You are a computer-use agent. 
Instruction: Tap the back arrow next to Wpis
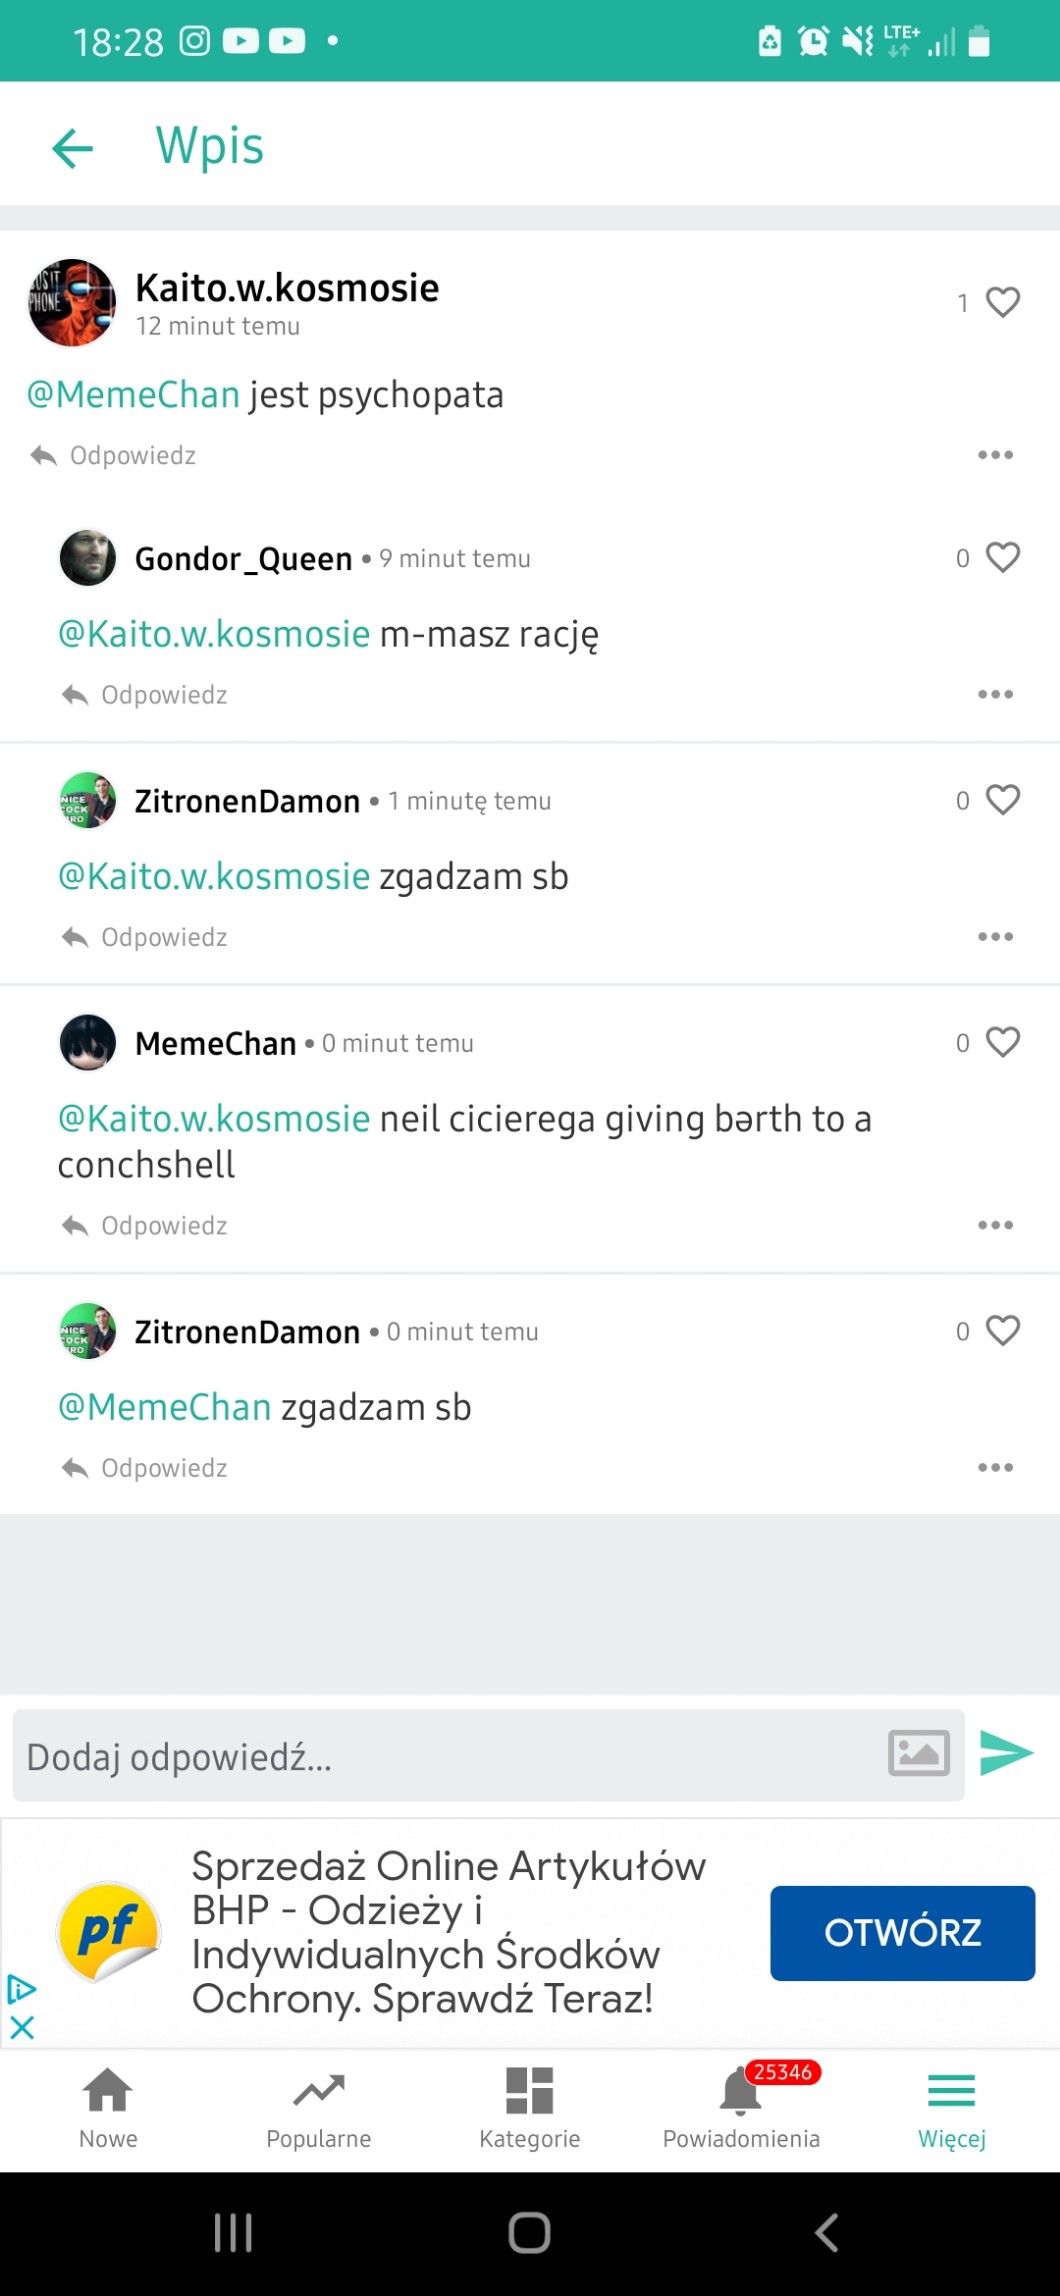point(72,148)
